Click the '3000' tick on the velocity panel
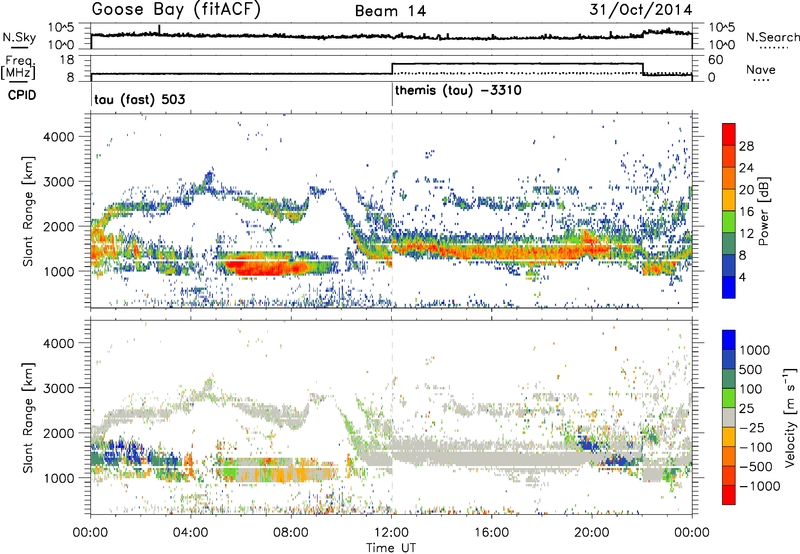Image resolution: width=800 pixels, height=554 pixels. pyautogui.click(x=58, y=388)
